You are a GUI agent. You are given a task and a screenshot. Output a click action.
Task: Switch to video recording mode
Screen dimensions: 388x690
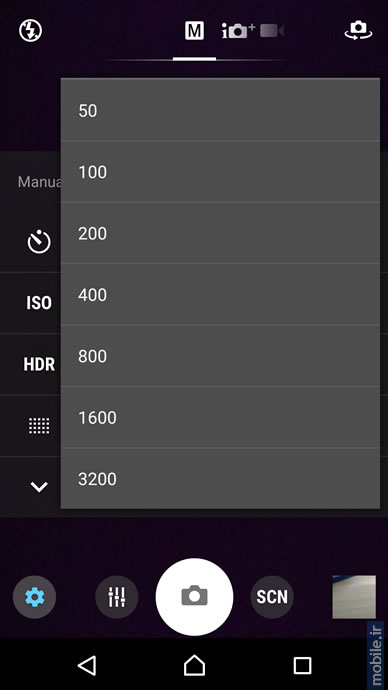[x=272, y=31]
